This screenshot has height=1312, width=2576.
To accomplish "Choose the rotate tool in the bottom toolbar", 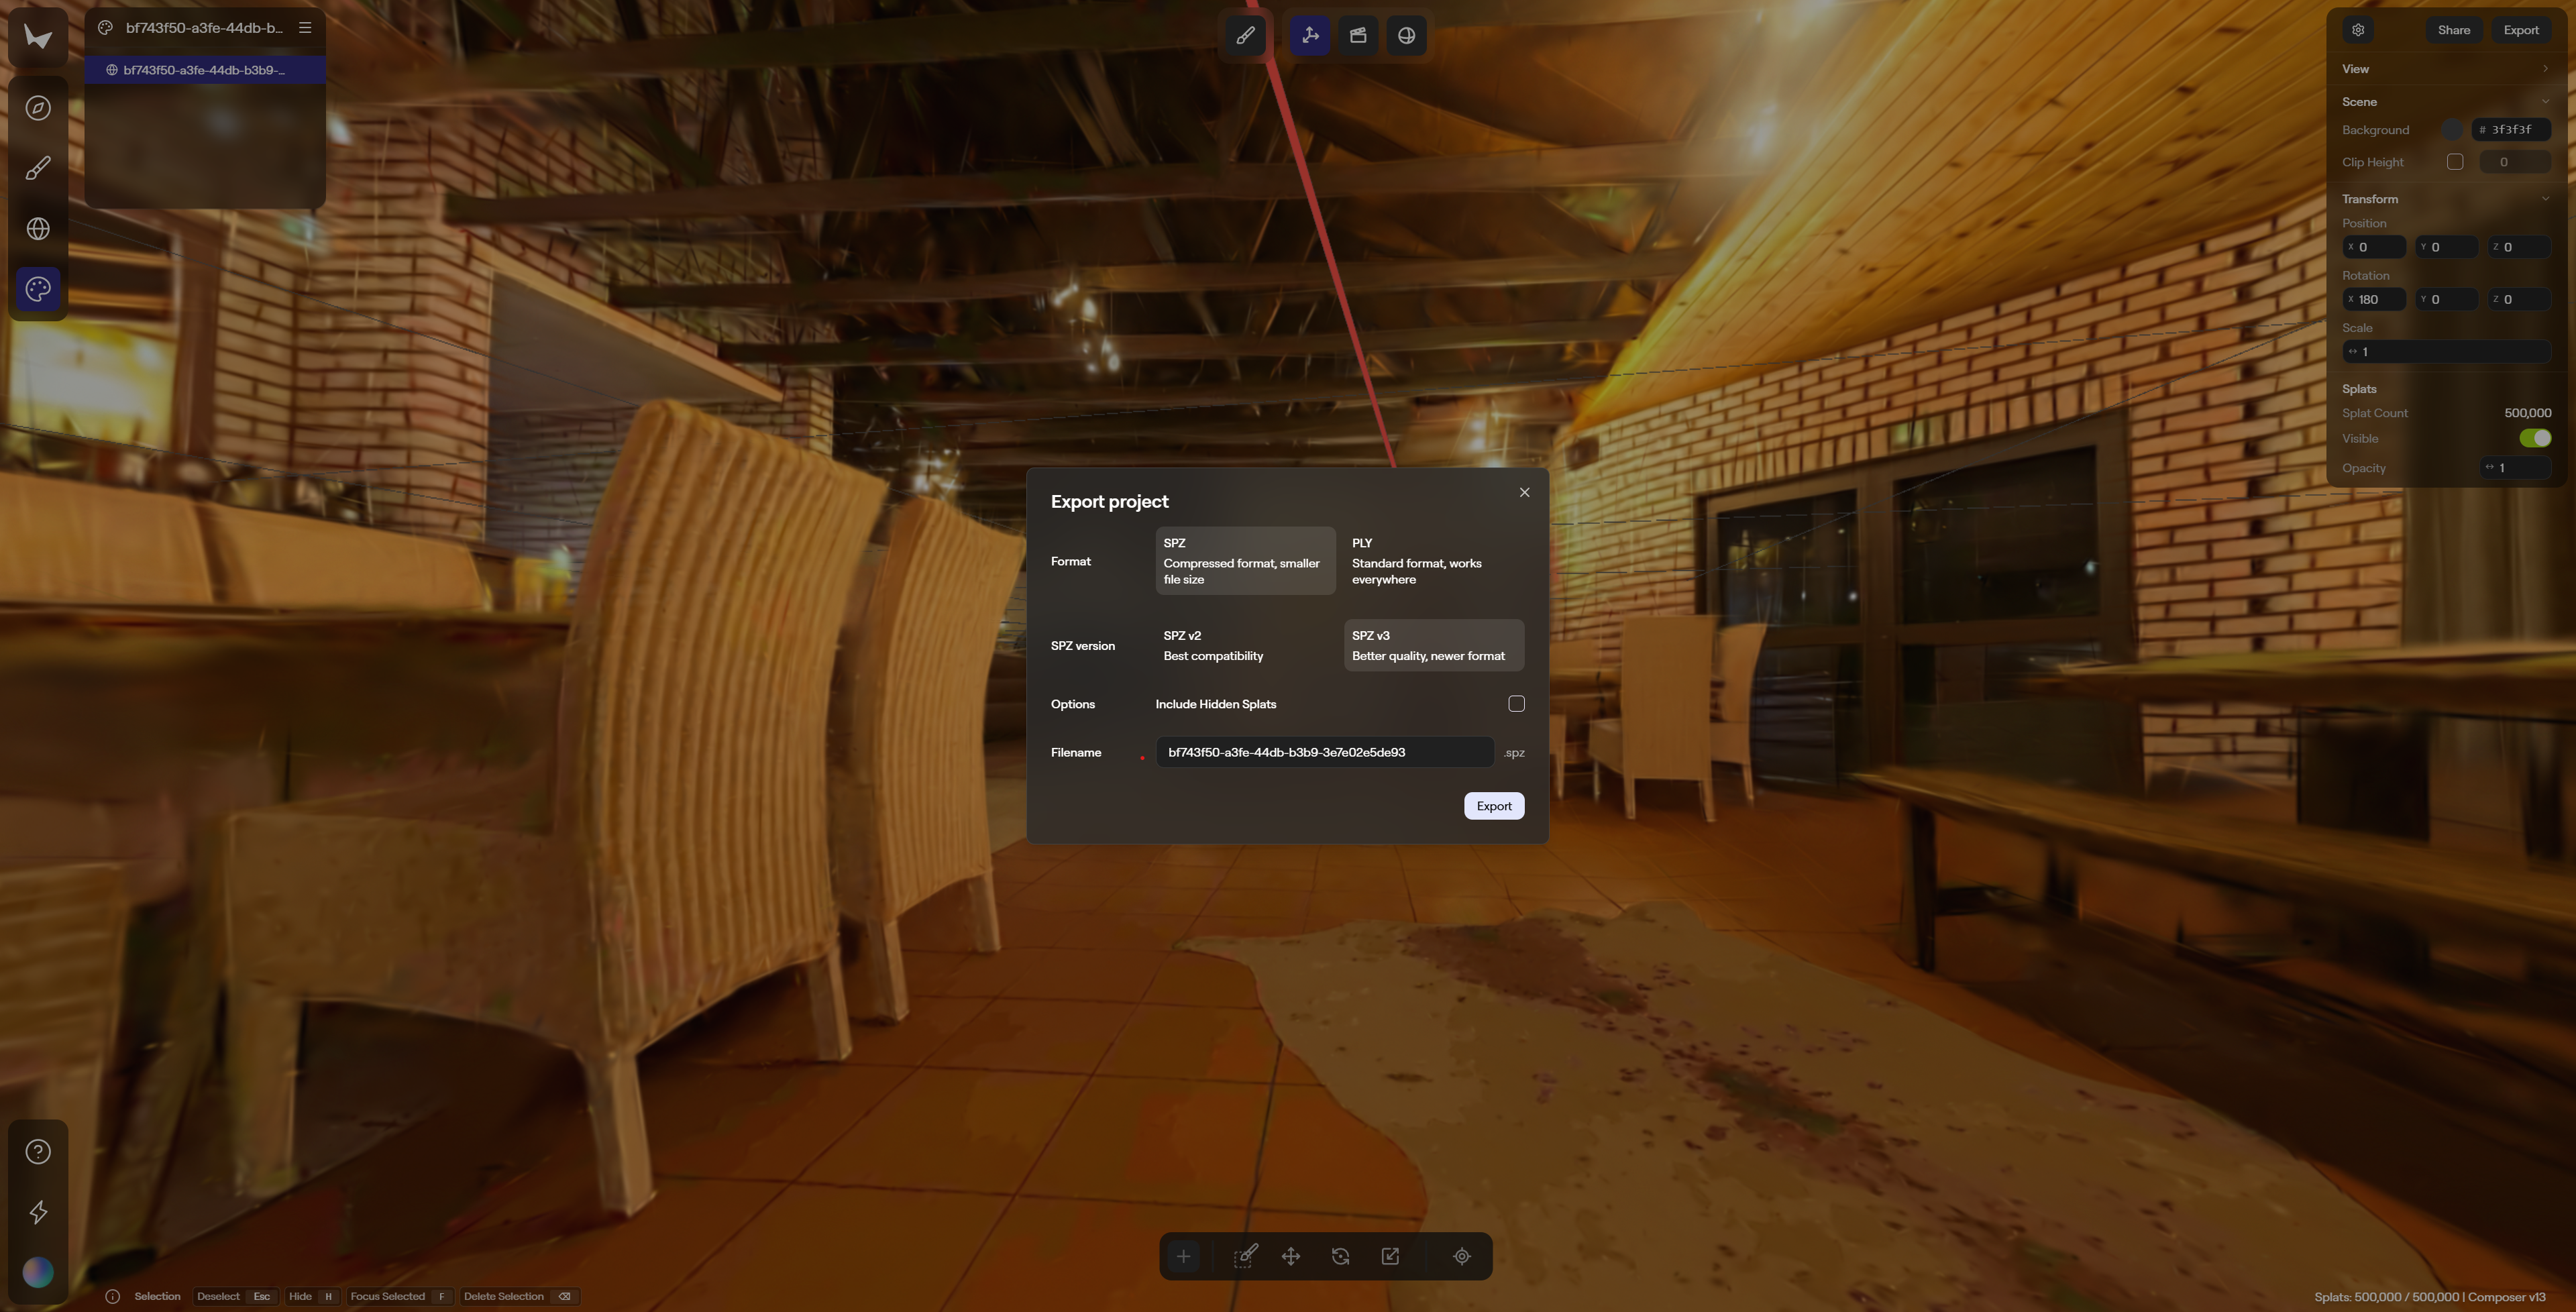I will pos(1340,1256).
